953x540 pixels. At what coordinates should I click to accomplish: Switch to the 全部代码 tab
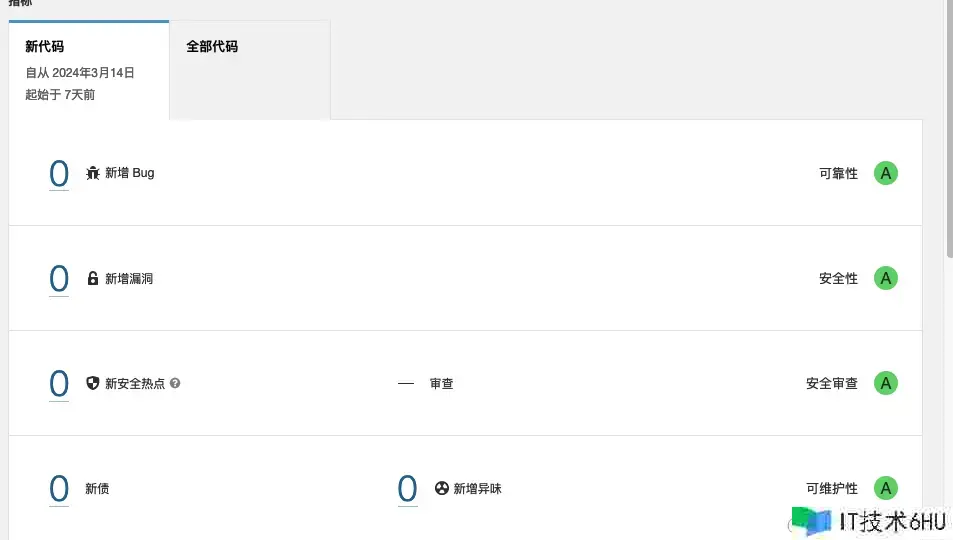tap(250, 70)
